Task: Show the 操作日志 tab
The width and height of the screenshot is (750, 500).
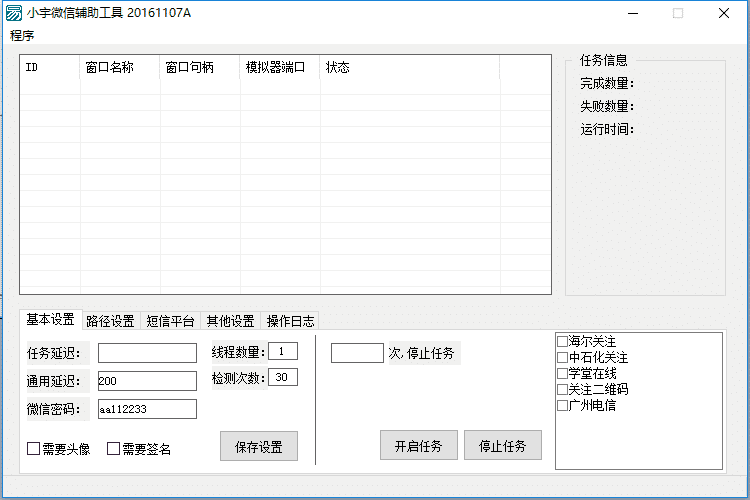Action: coord(290,321)
